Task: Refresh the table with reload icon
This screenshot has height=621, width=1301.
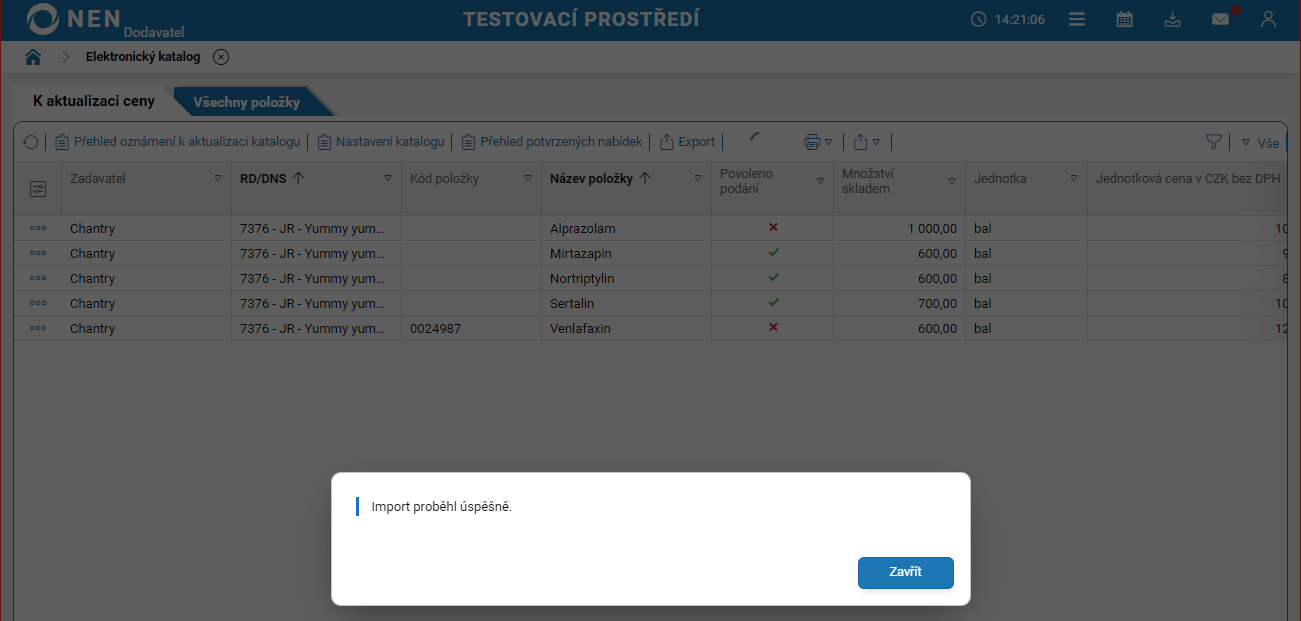Action: pos(30,142)
